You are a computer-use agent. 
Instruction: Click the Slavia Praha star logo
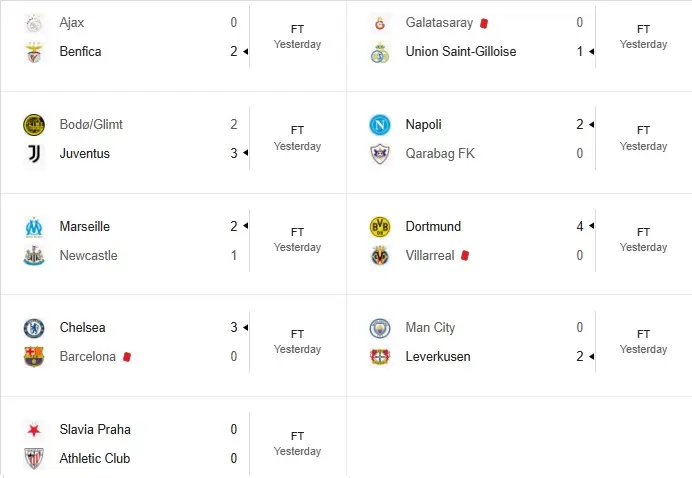[x=34, y=430]
